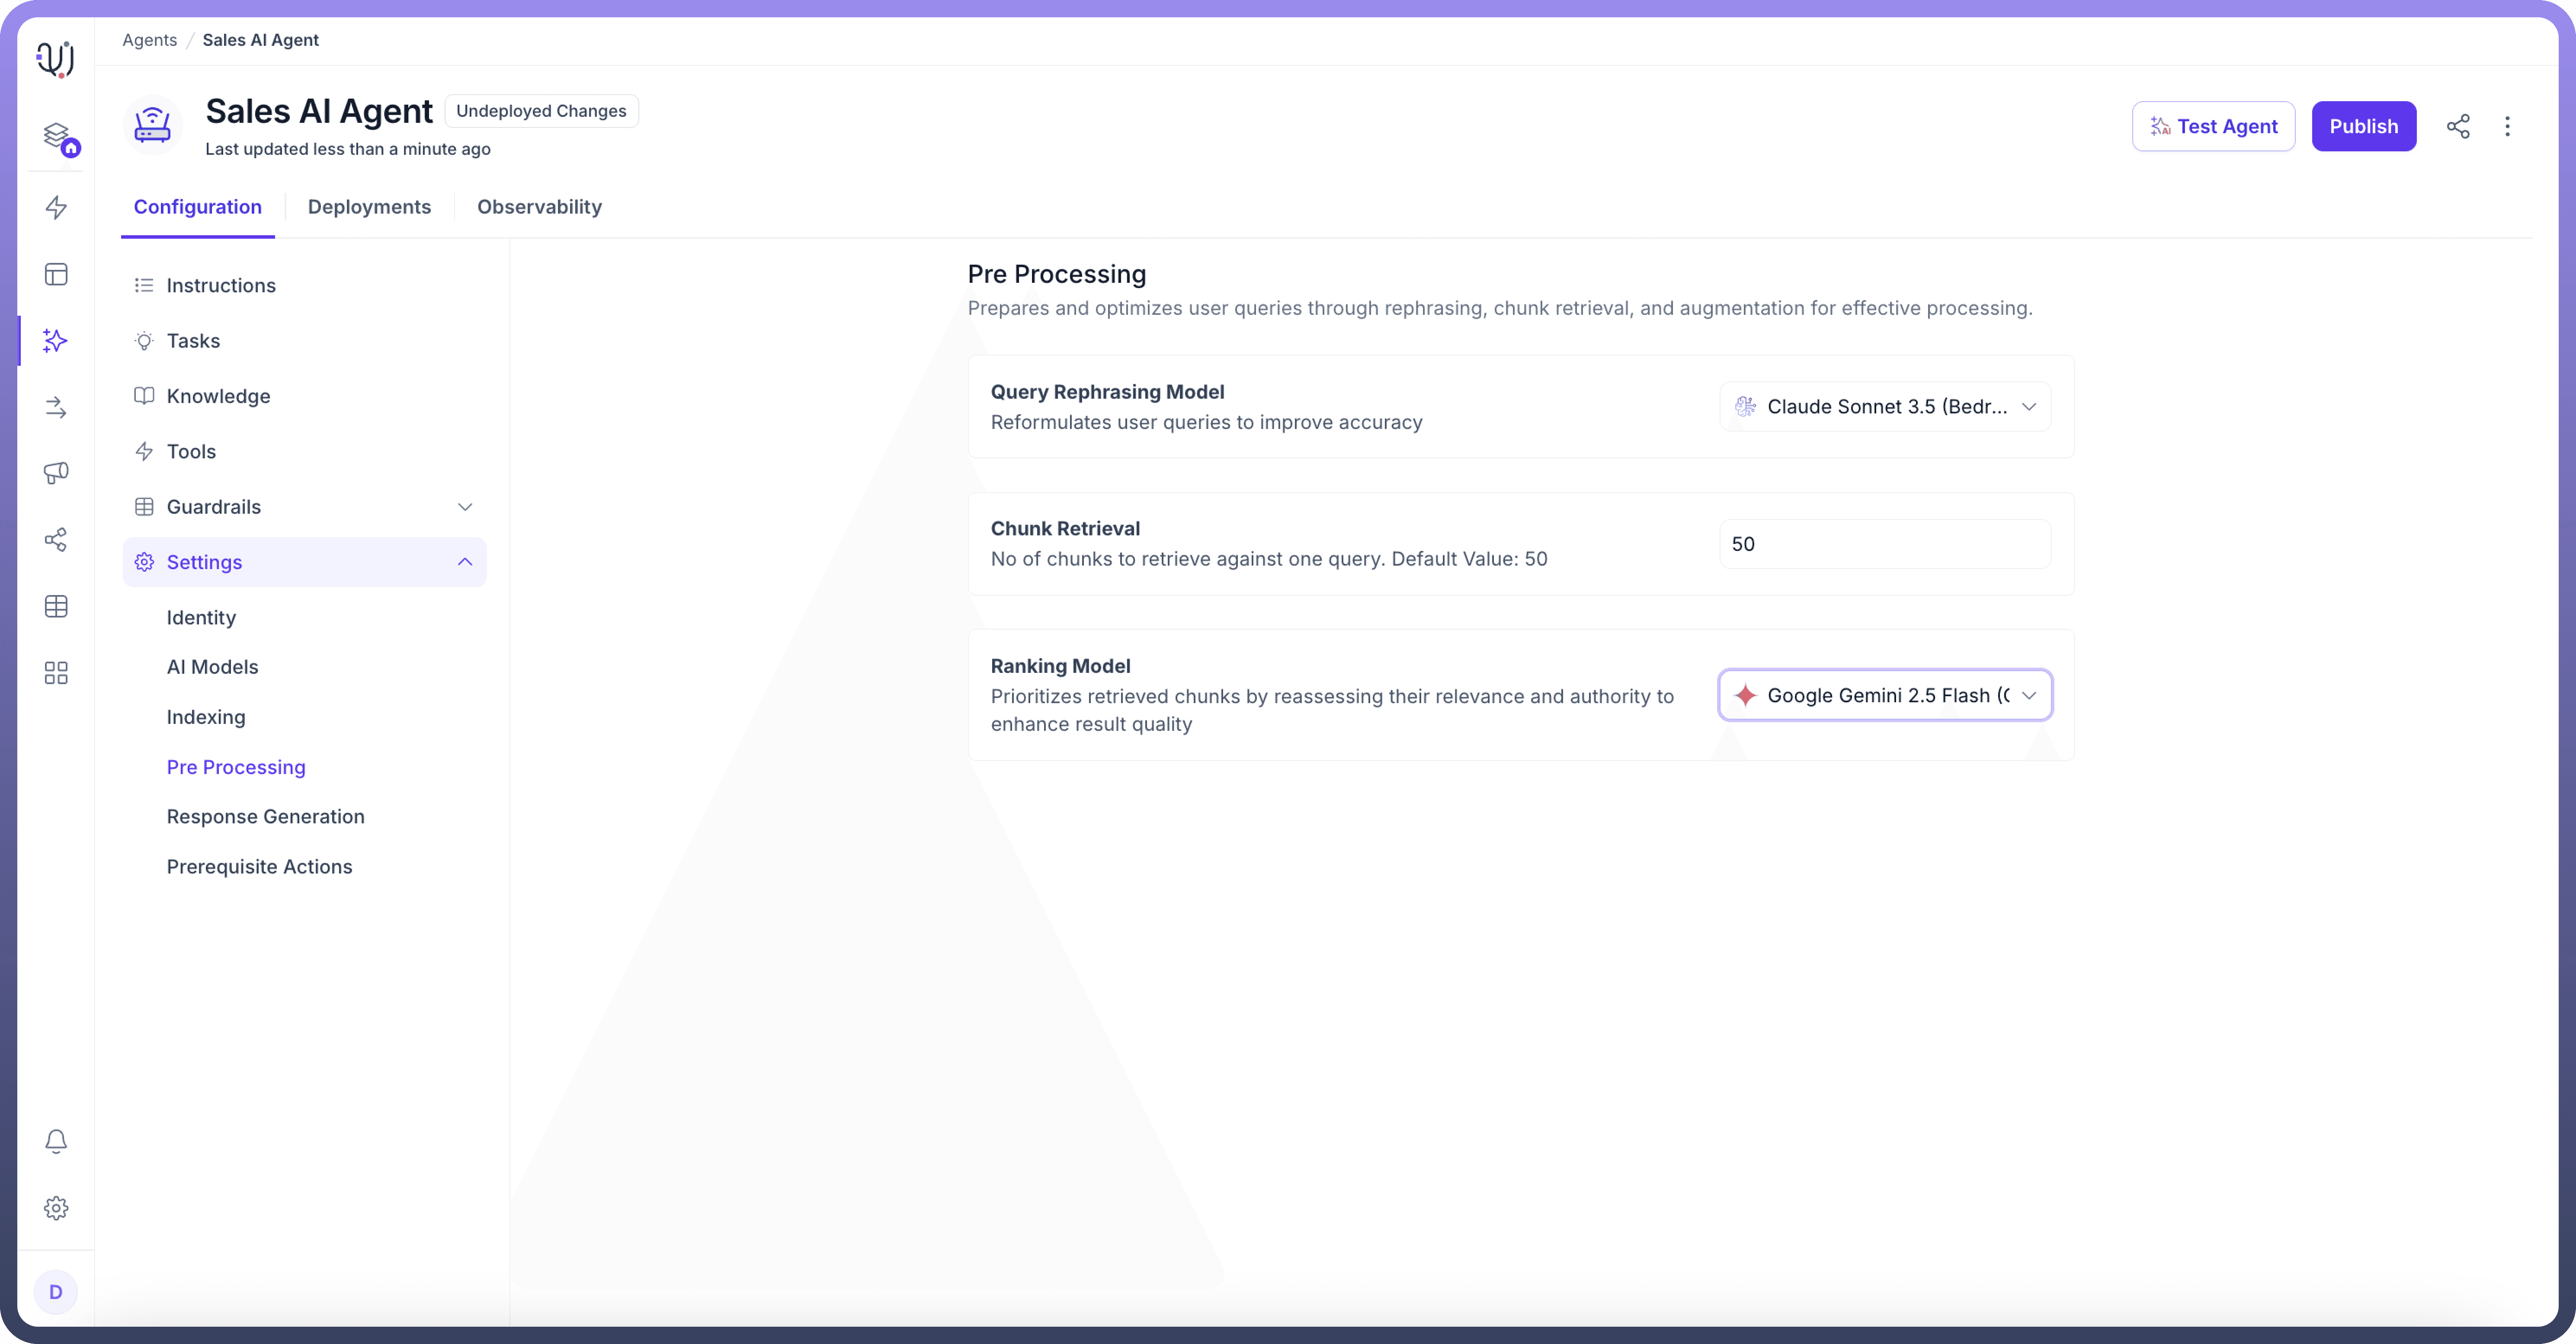Image resolution: width=2576 pixels, height=1344 pixels.
Task: Open the megaphone icon in left sidebar
Action: click(x=56, y=473)
